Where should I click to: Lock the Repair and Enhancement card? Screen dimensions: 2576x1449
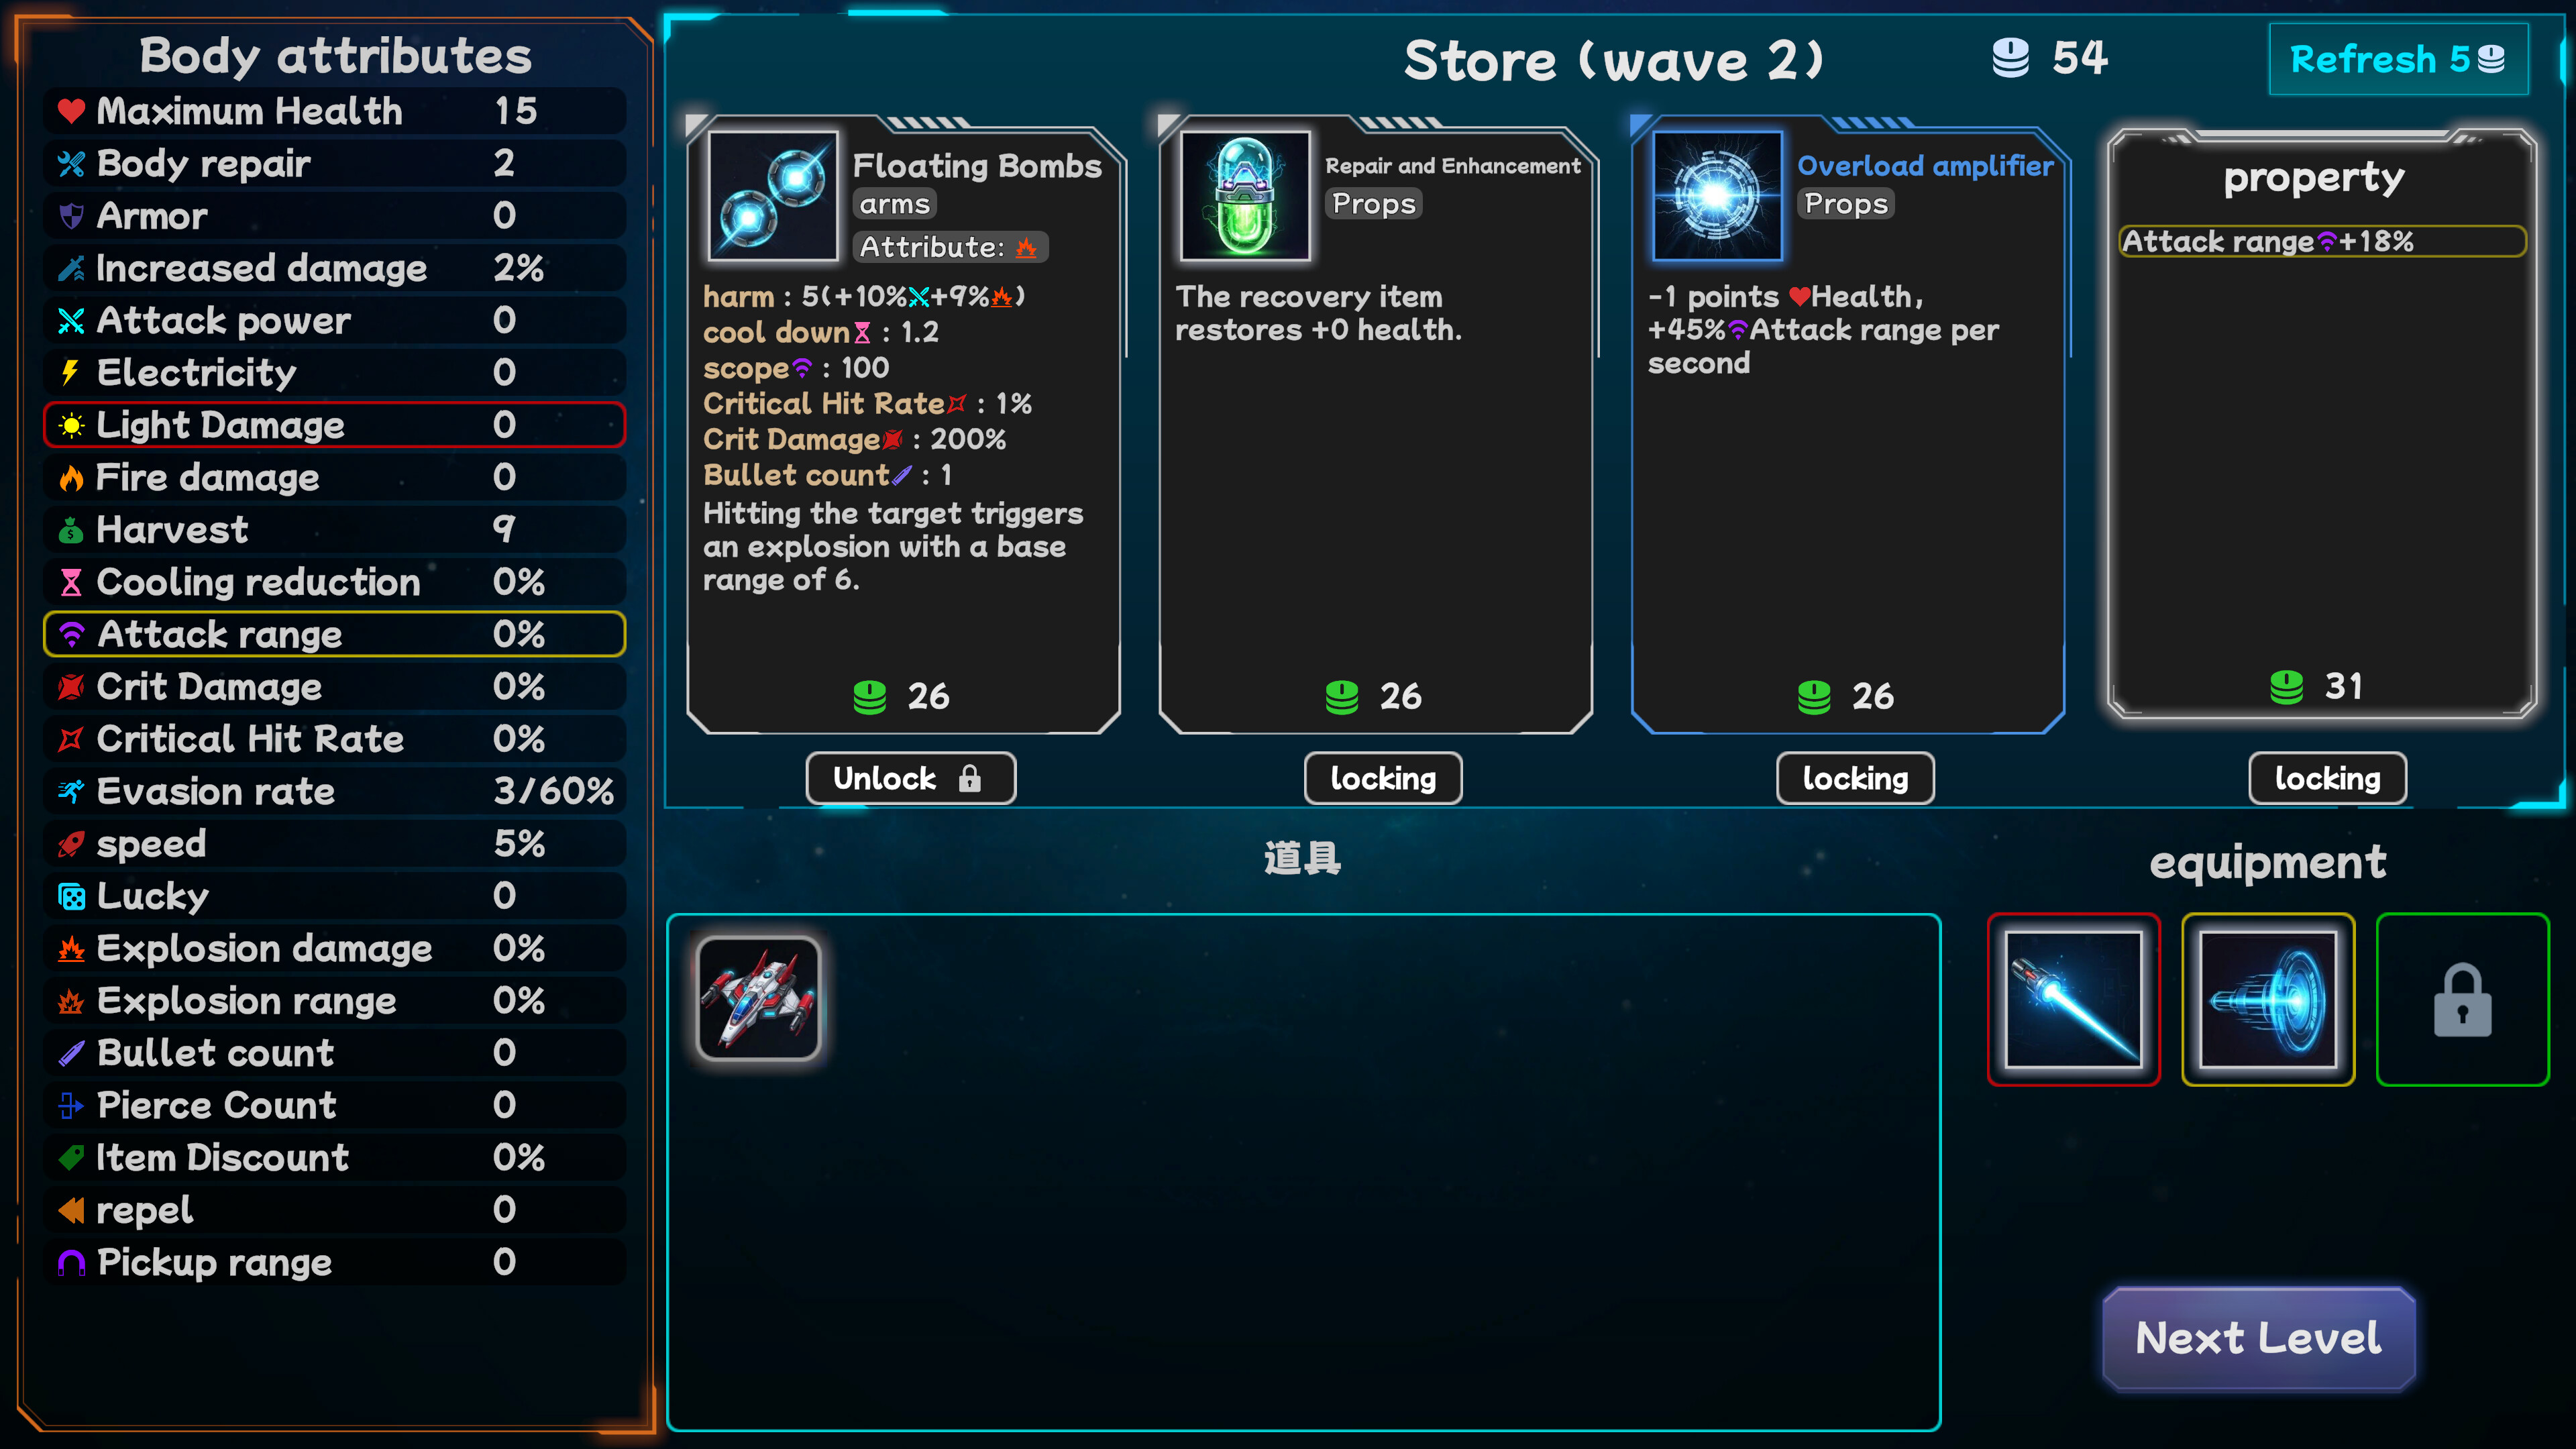(x=1383, y=778)
